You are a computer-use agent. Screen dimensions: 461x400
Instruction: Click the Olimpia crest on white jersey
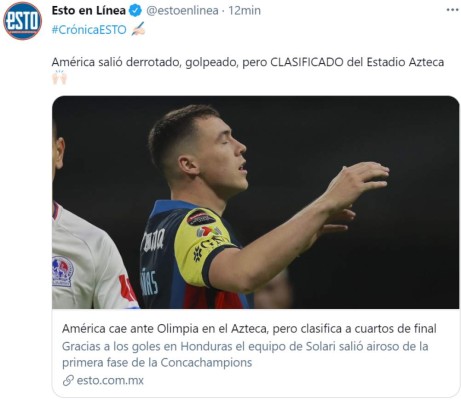(62, 271)
